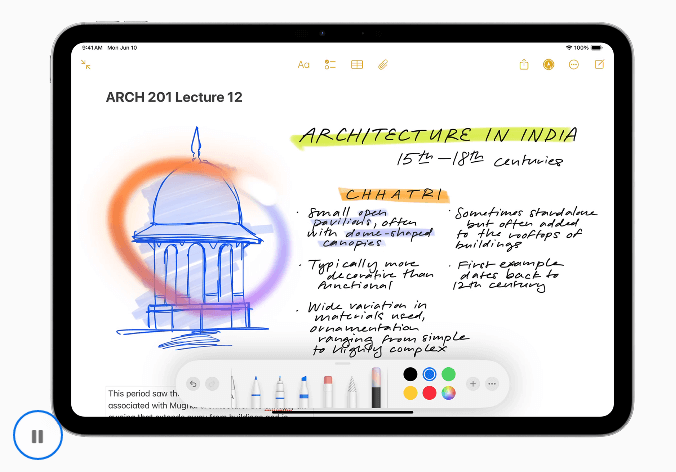Create a new note with compose icon
Image resolution: width=676 pixels, height=472 pixels.
600,65
